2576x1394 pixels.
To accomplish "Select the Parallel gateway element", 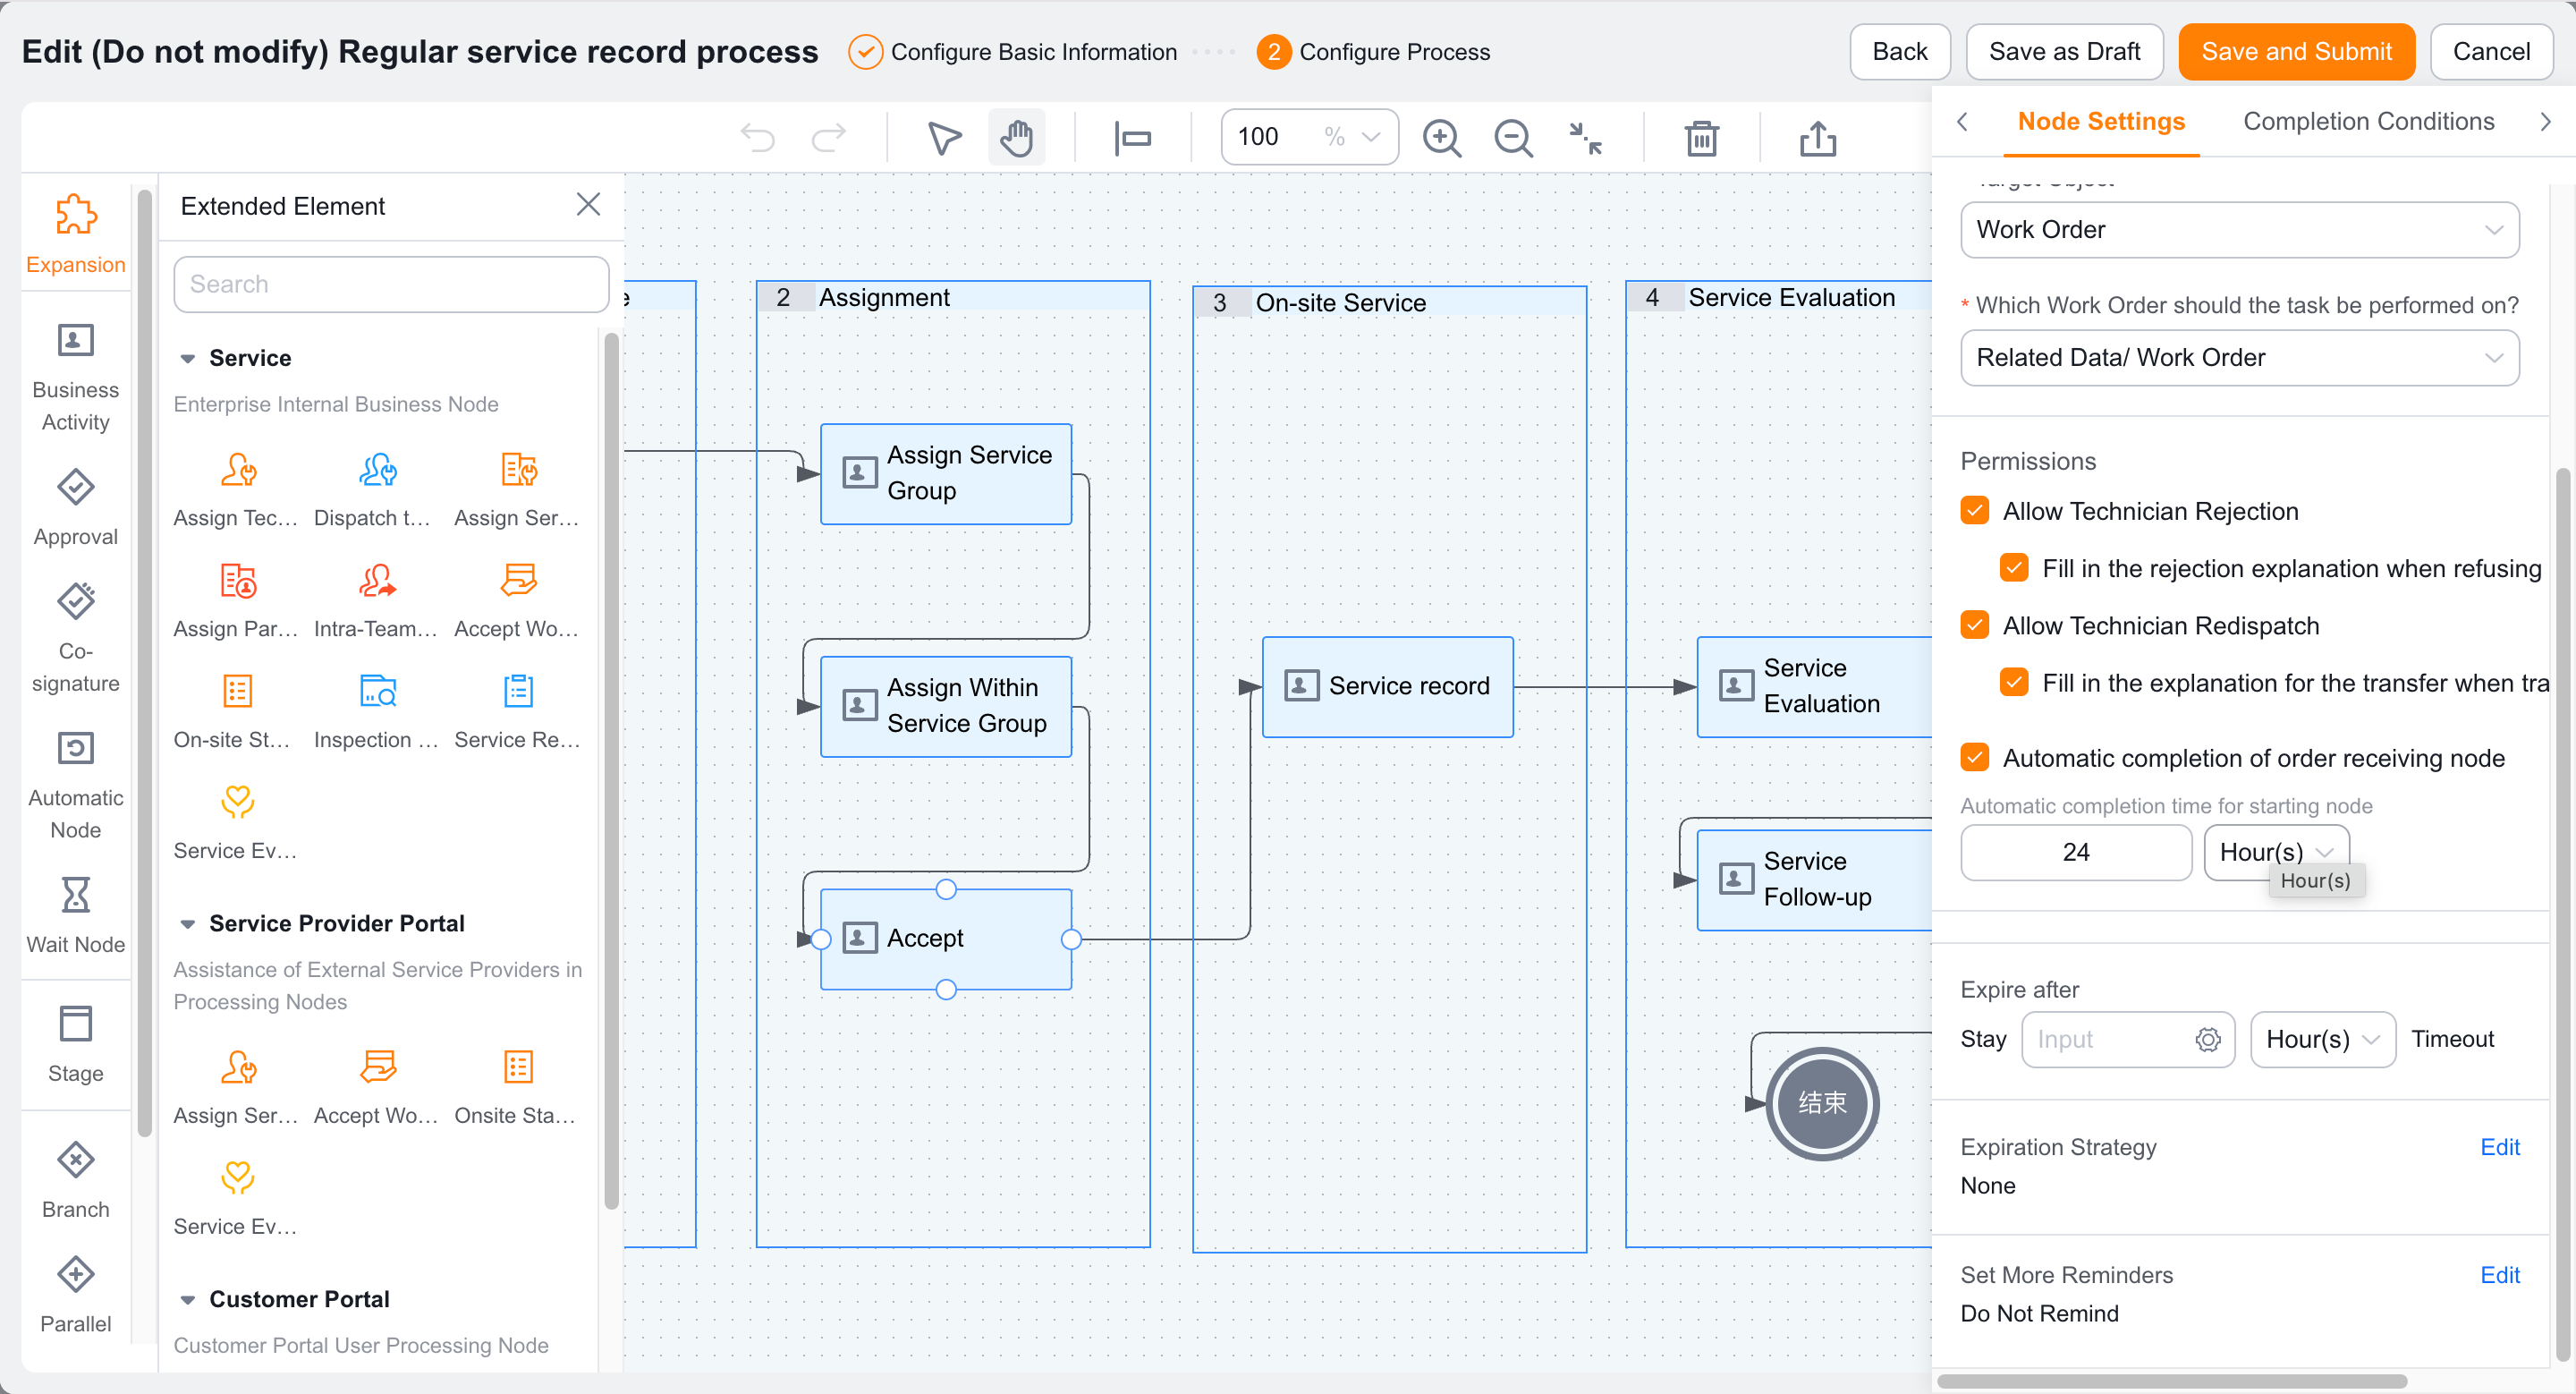I will 76,1294.
